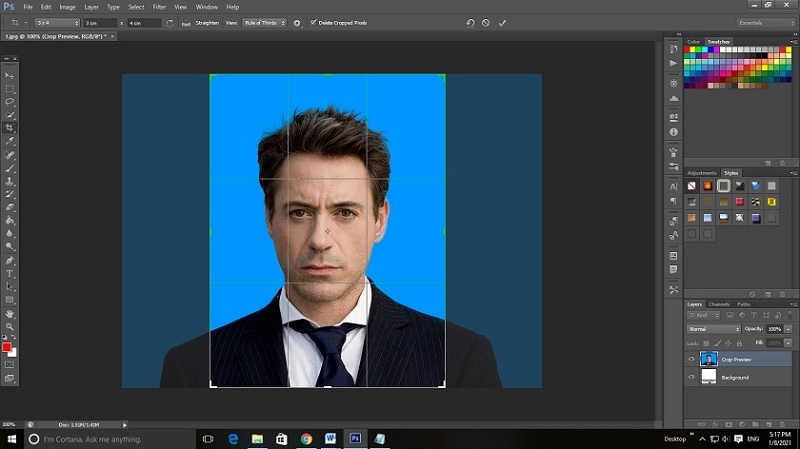Expand the 3 x 4 aspect ratio preset dropdown

pos(57,23)
